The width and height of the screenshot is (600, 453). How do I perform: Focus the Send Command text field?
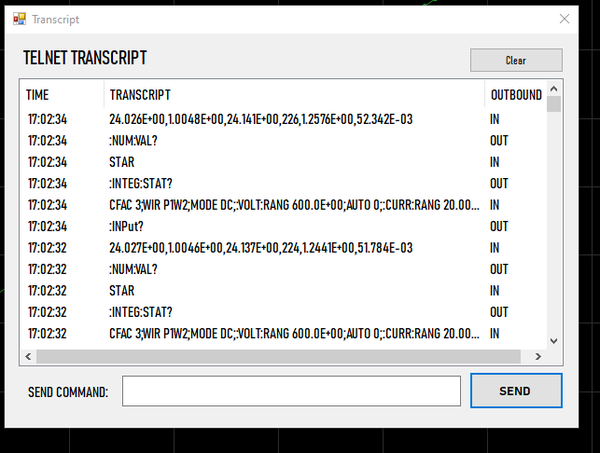[291, 391]
